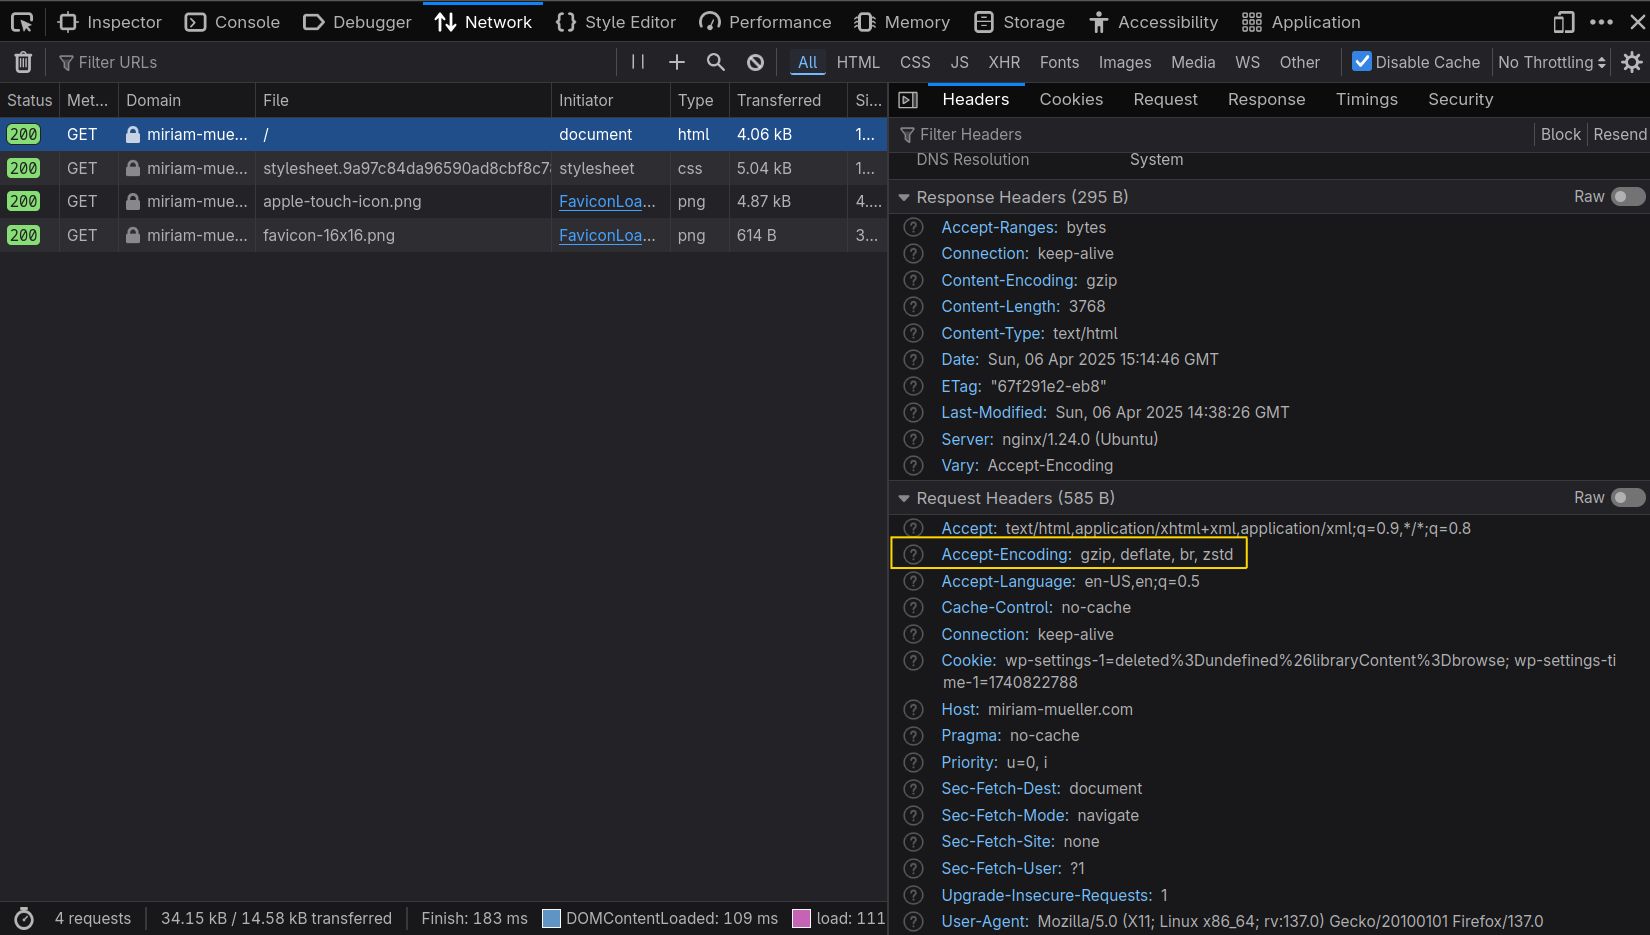1650x935 pixels.
Task: Open new request creation with plus icon
Action: tap(676, 62)
